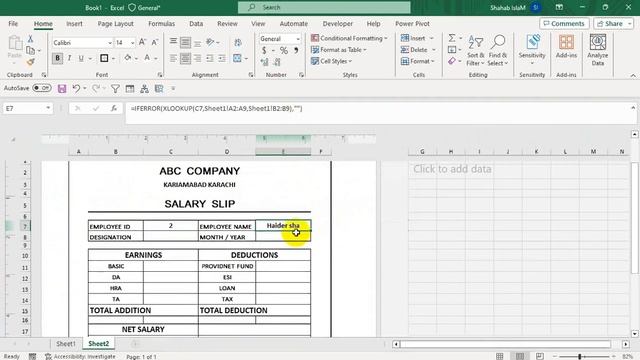The height and width of the screenshot is (360, 640).
Task: Click the Format Painter brush icon
Action: (30, 62)
